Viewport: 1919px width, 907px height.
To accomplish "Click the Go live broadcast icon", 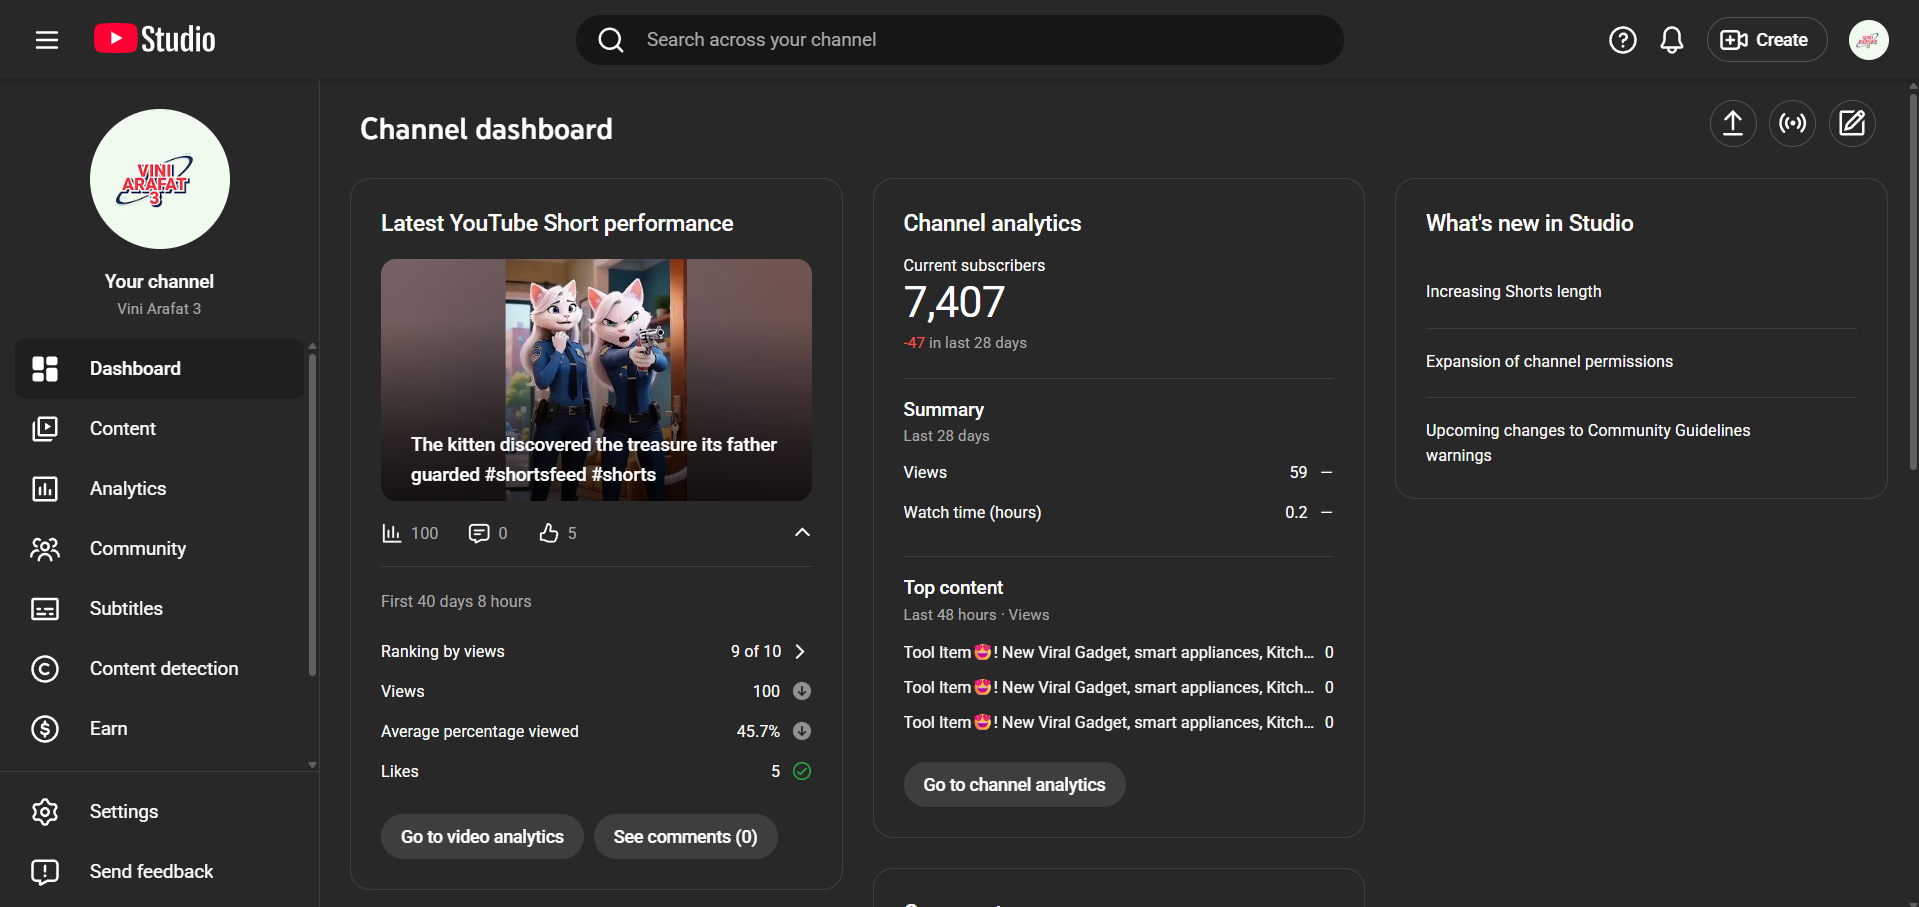I will (x=1792, y=123).
